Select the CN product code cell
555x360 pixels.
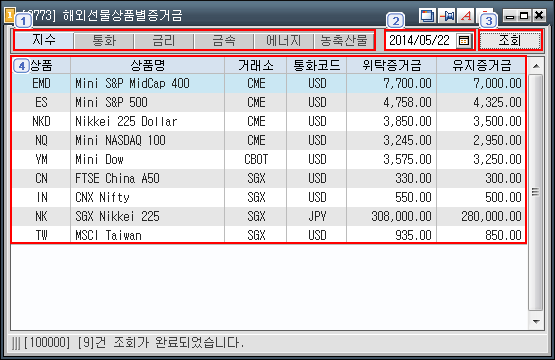click(x=41, y=178)
